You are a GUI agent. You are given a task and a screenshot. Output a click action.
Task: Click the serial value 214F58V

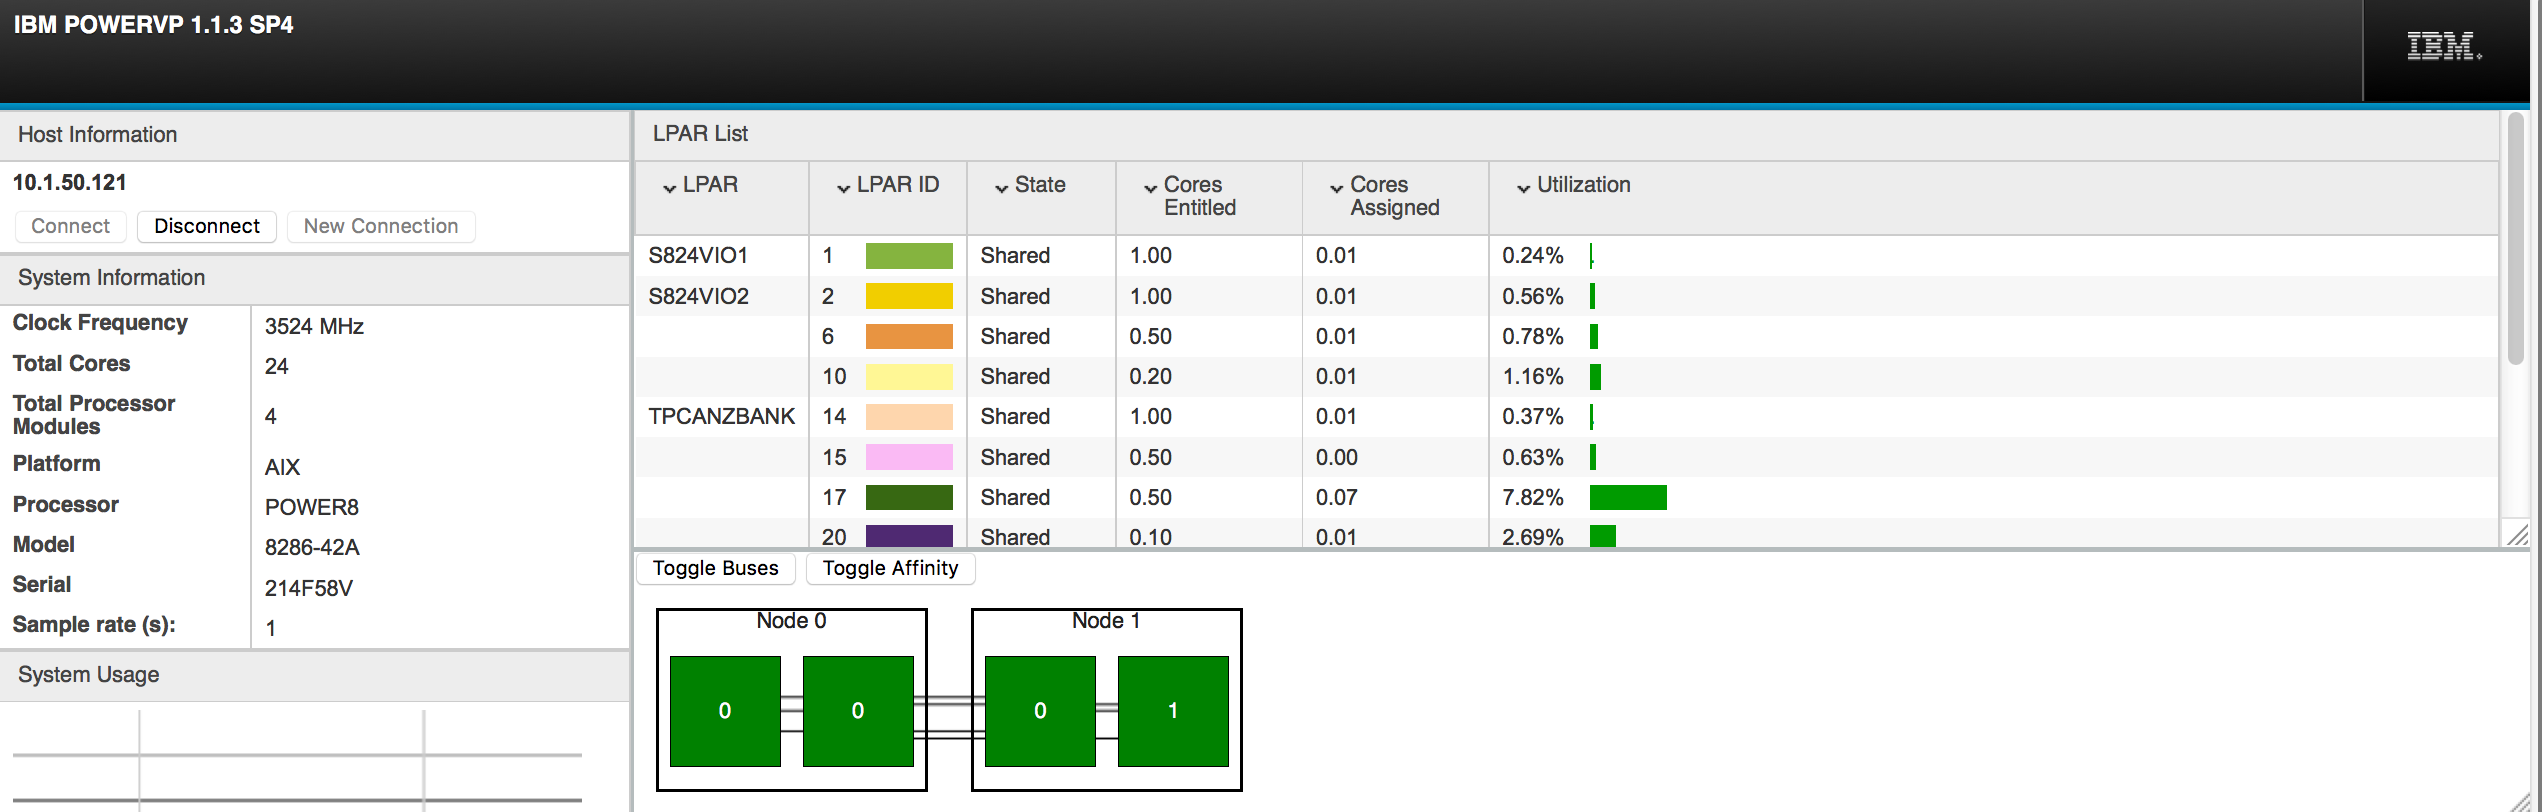308,588
